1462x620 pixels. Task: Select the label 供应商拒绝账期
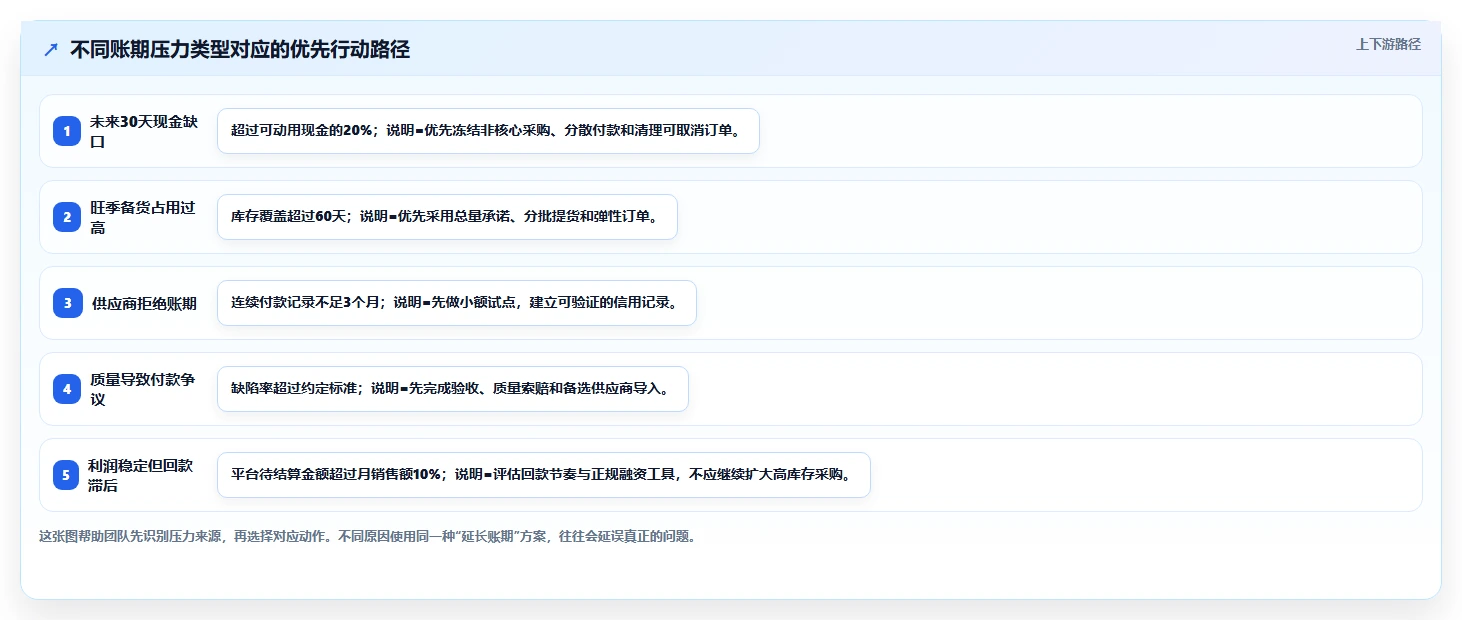(144, 303)
